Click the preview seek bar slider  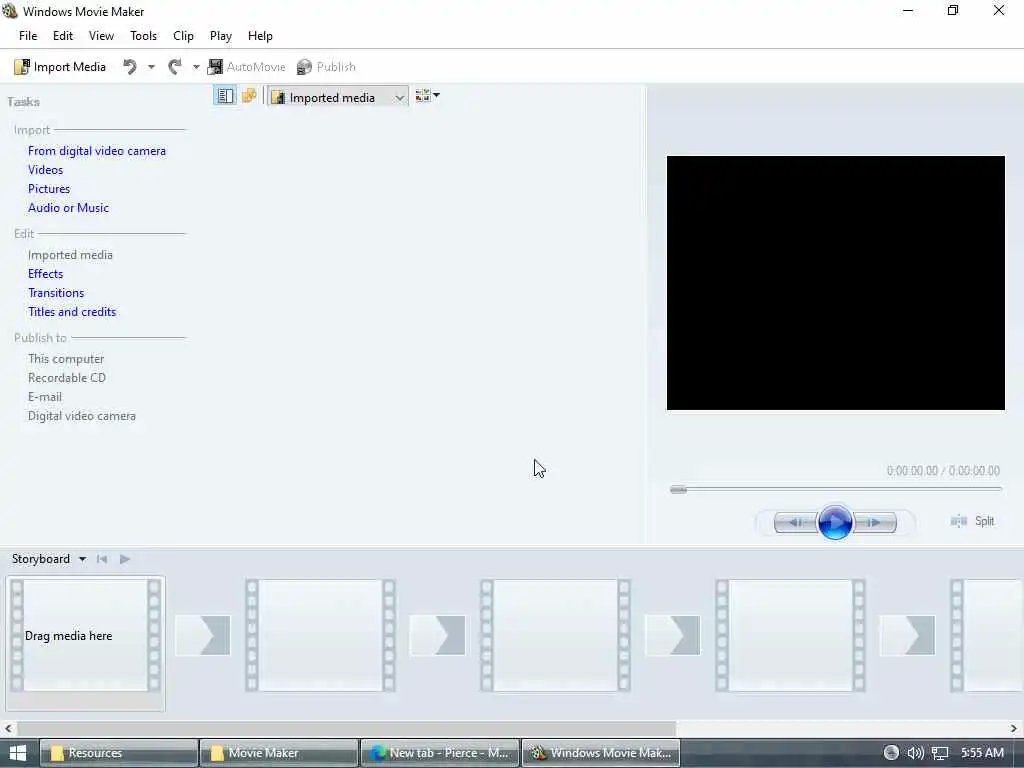tap(678, 489)
